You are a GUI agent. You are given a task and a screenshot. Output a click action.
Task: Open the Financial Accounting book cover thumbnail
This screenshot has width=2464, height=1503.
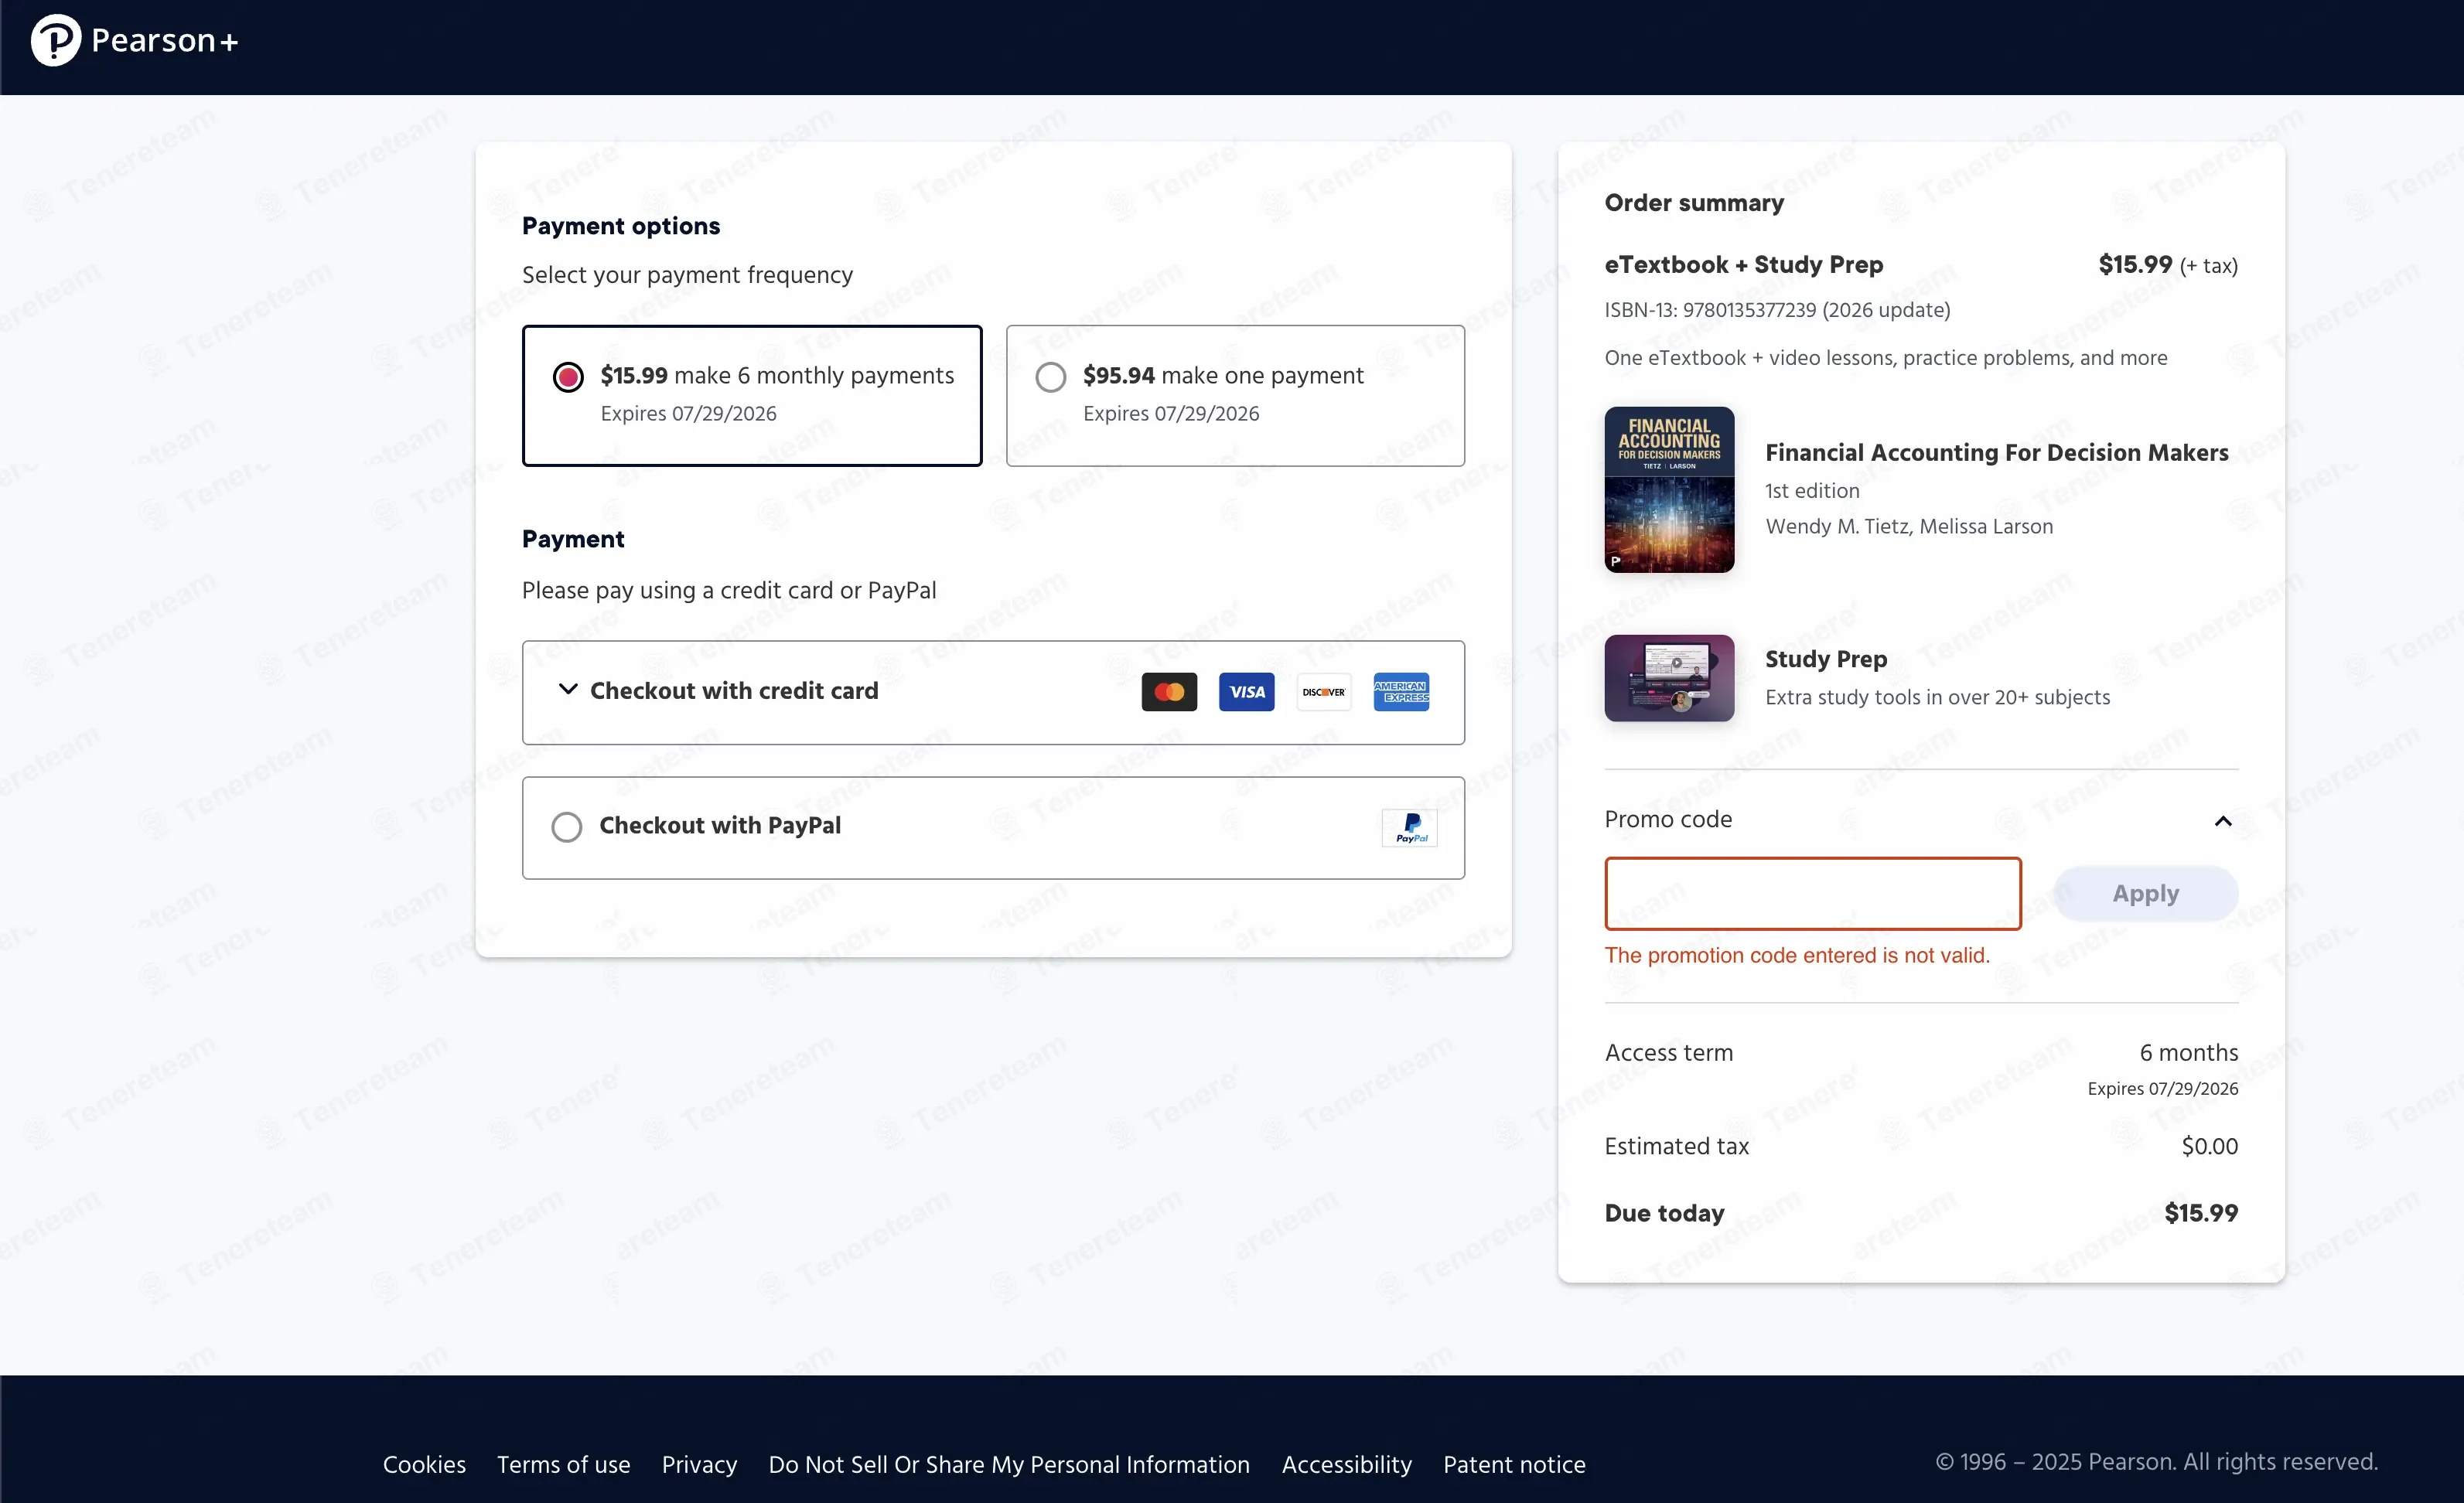pos(1668,489)
